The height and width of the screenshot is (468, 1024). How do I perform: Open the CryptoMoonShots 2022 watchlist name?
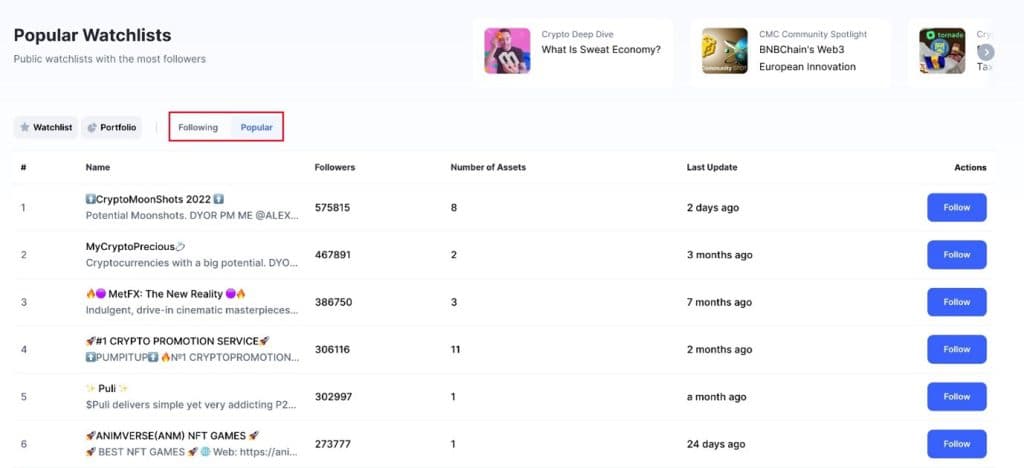pyautogui.click(x=155, y=199)
